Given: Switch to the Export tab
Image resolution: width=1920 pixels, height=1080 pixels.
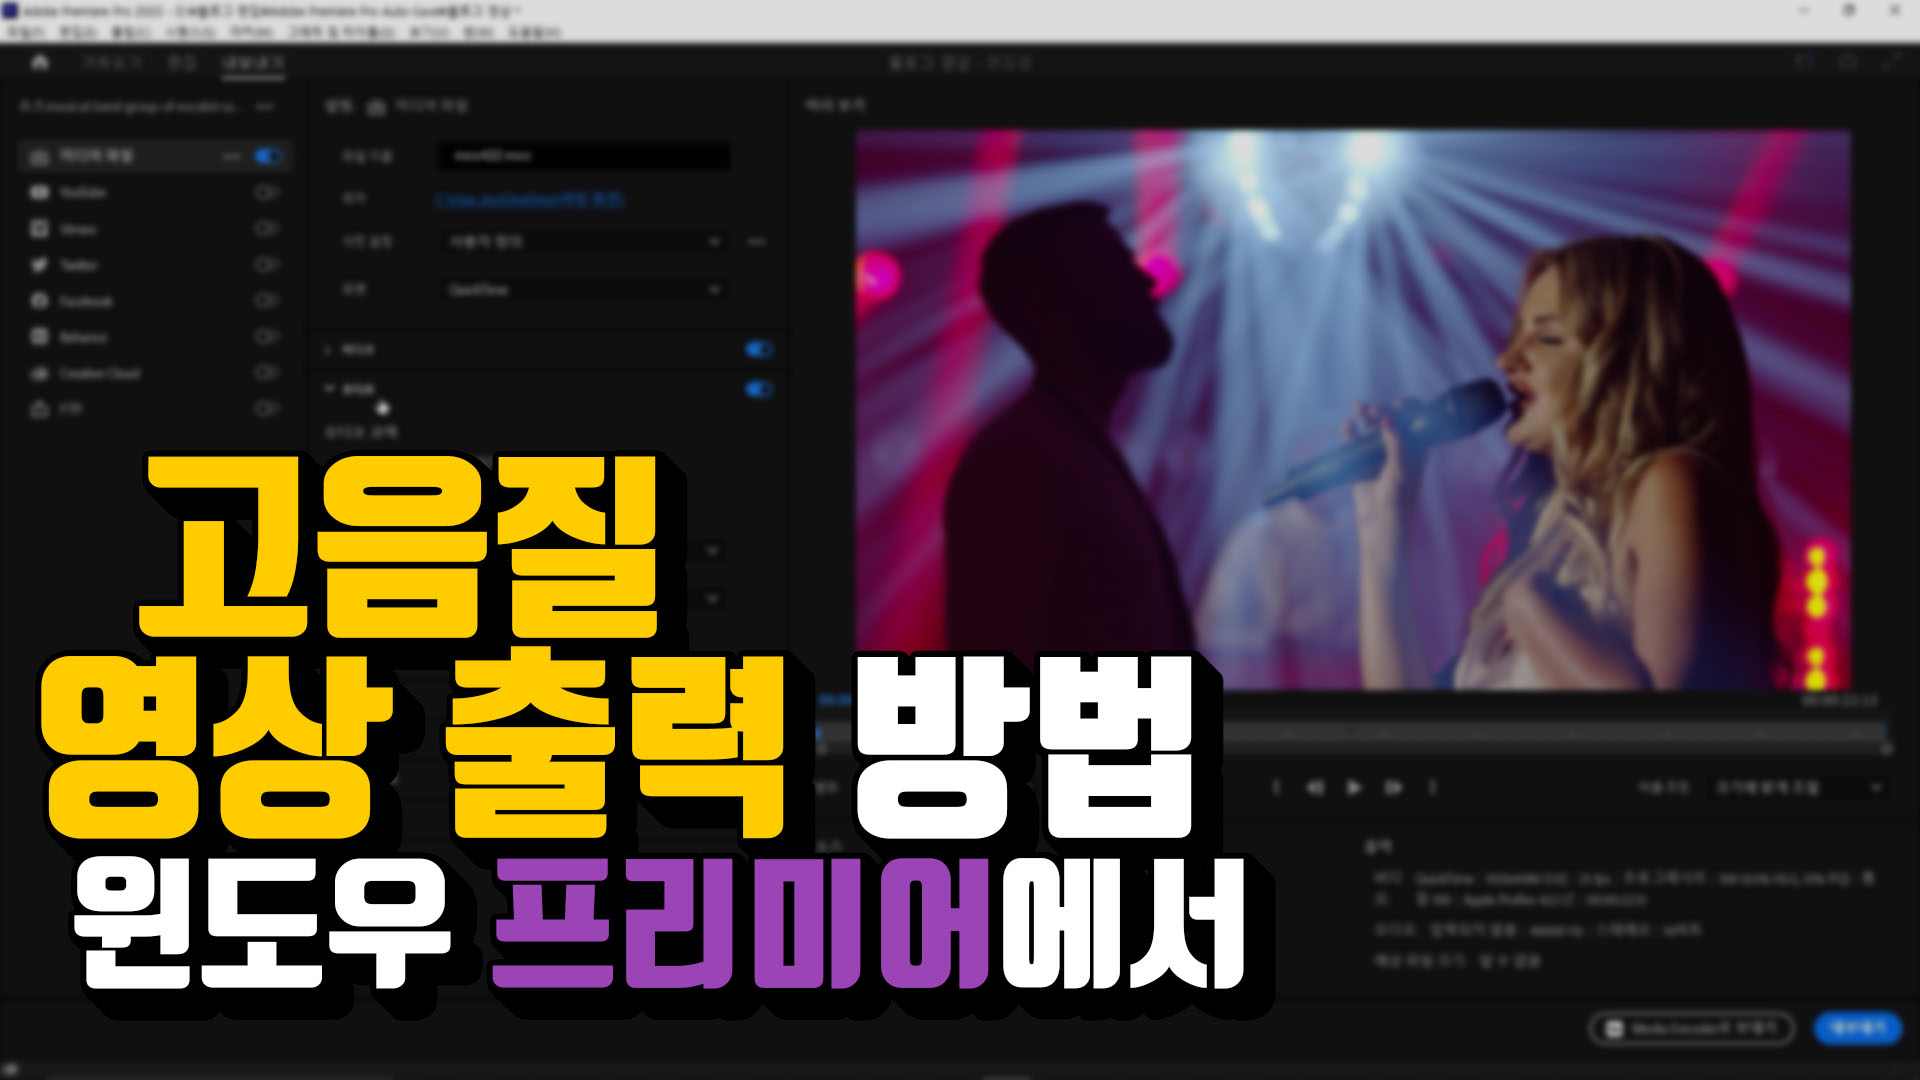Looking at the screenshot, I should click(x=253, y=63).
